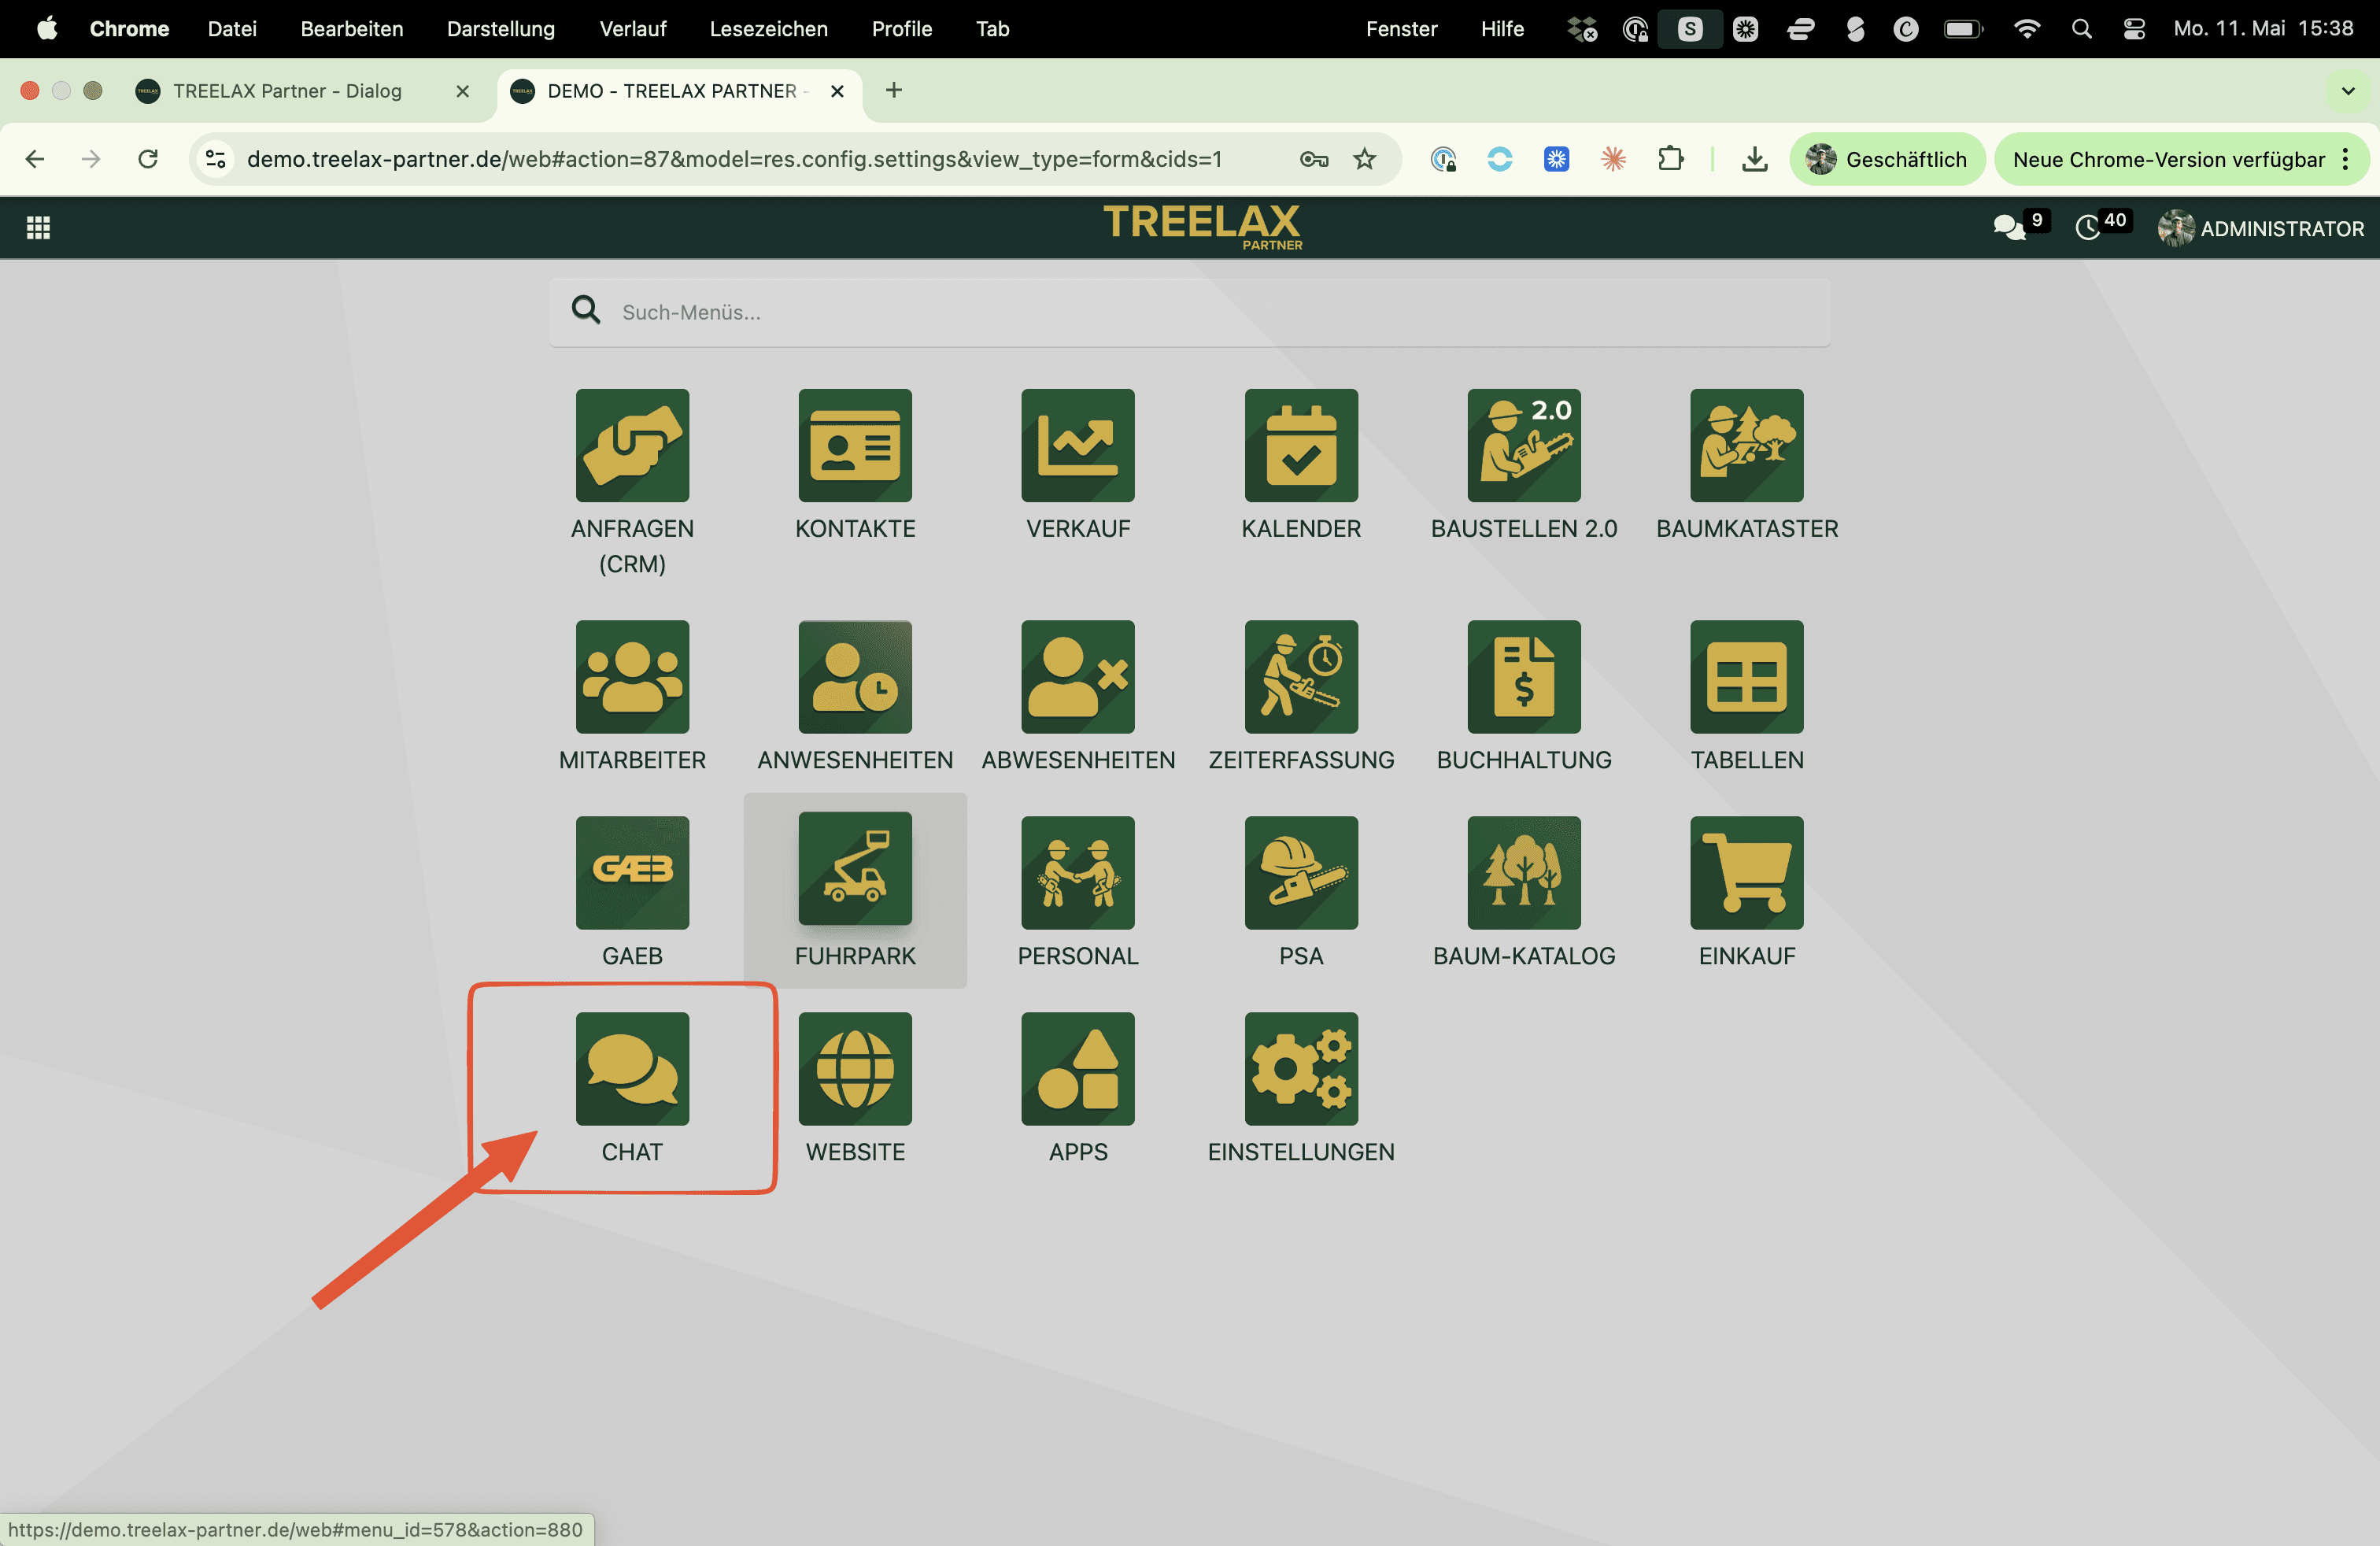Open the Zeiterfassung app
The image size is (2380, 1546).
(1301, 696)
